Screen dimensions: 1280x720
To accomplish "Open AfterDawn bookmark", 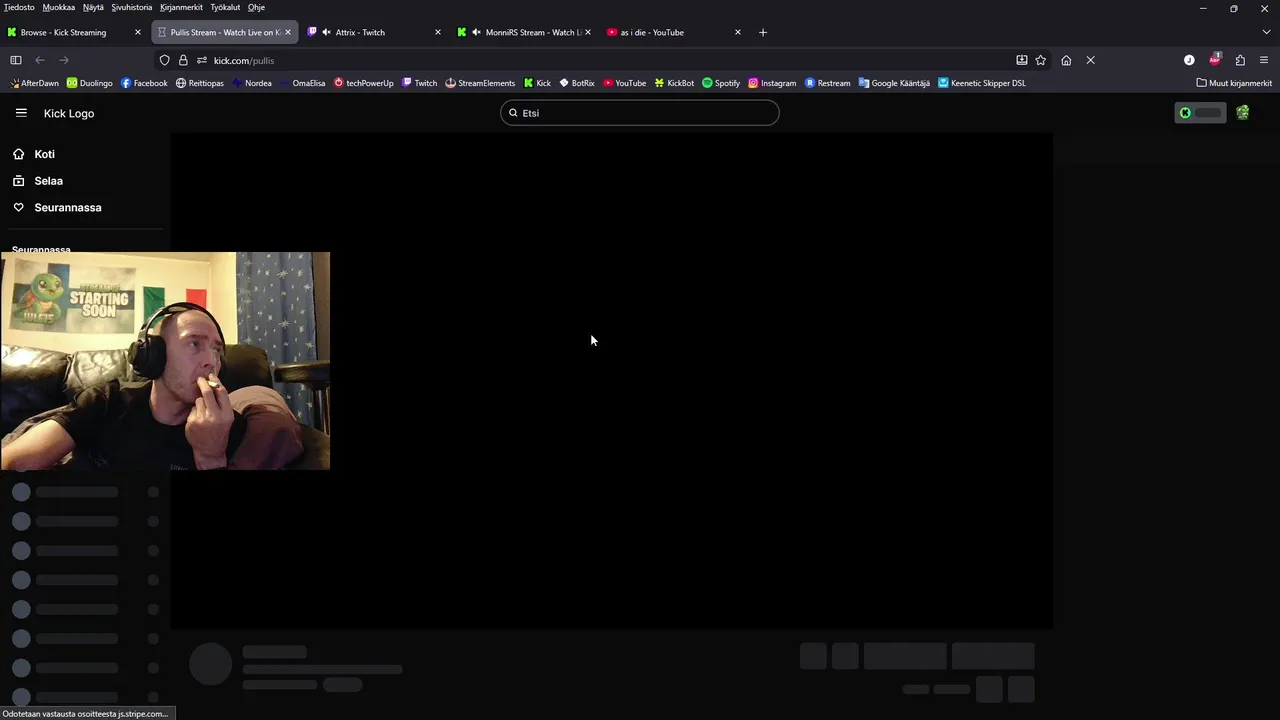I will pyautogui.click(x=35, y=83).
